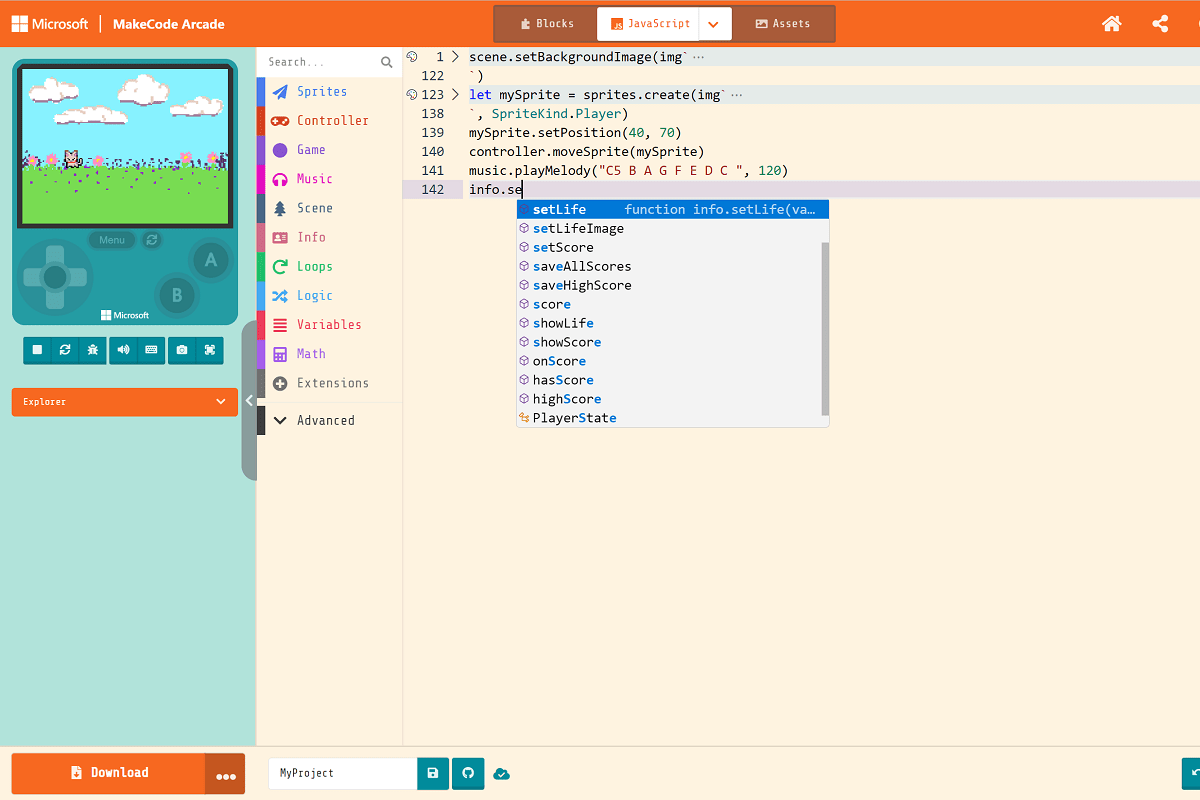Open sprite editor icon beside line 1

pos(411,57)
